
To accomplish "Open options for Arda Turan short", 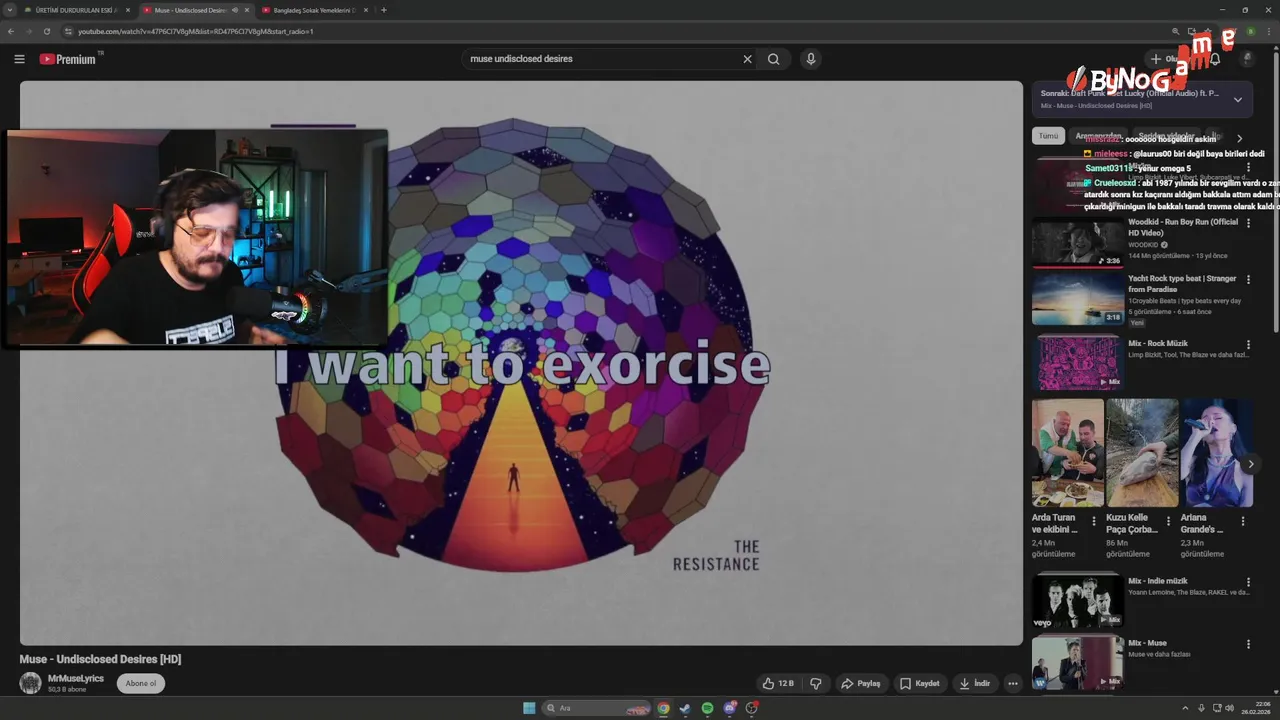I will point(1093,521).
